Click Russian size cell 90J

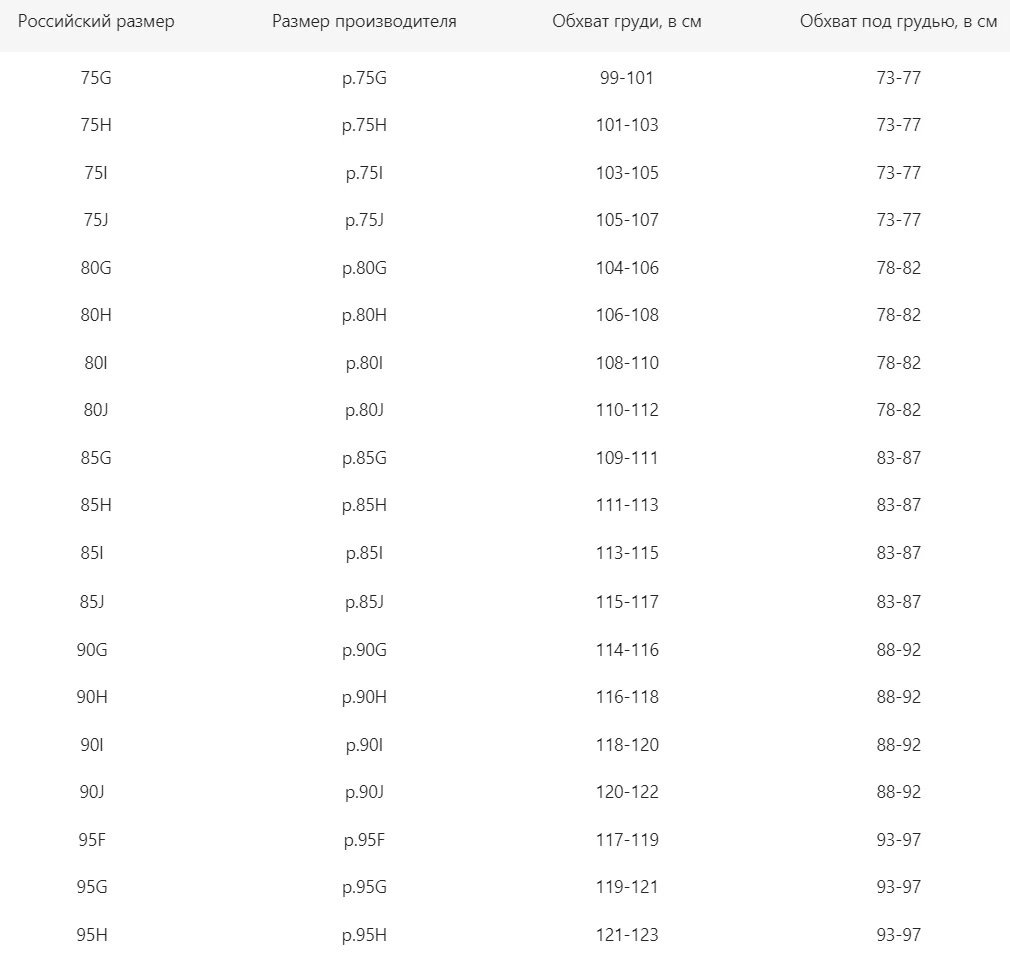[x=92, y=792]
